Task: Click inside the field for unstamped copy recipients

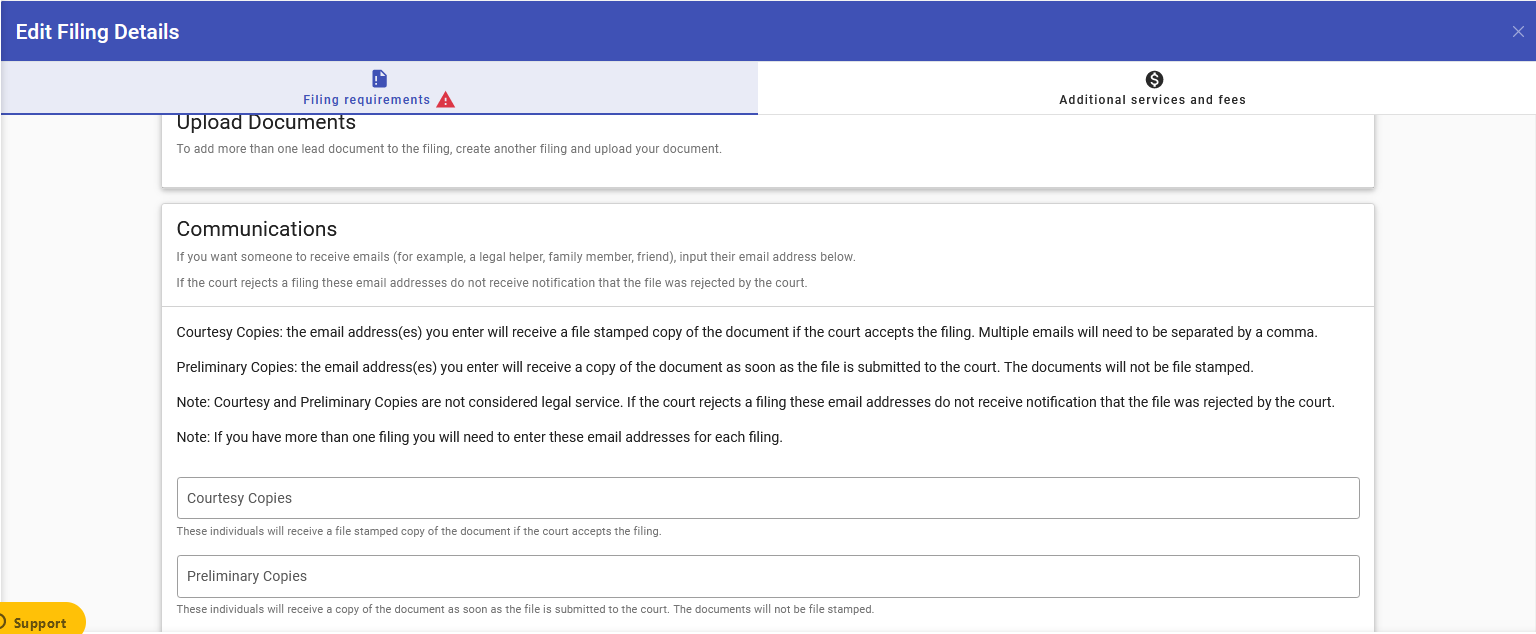Action: [x=768, y=576]
